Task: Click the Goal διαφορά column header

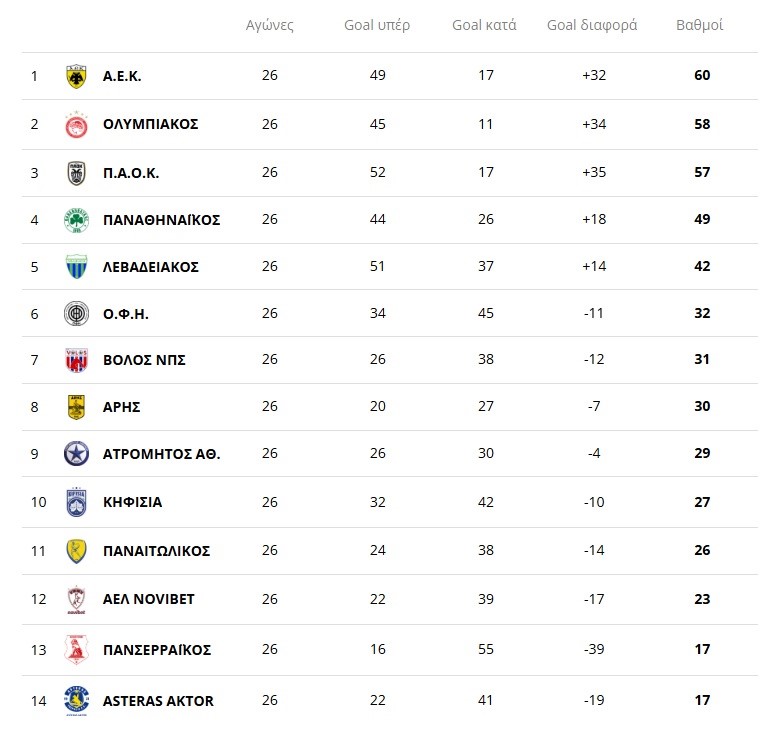Action: [x=592, y=26]
